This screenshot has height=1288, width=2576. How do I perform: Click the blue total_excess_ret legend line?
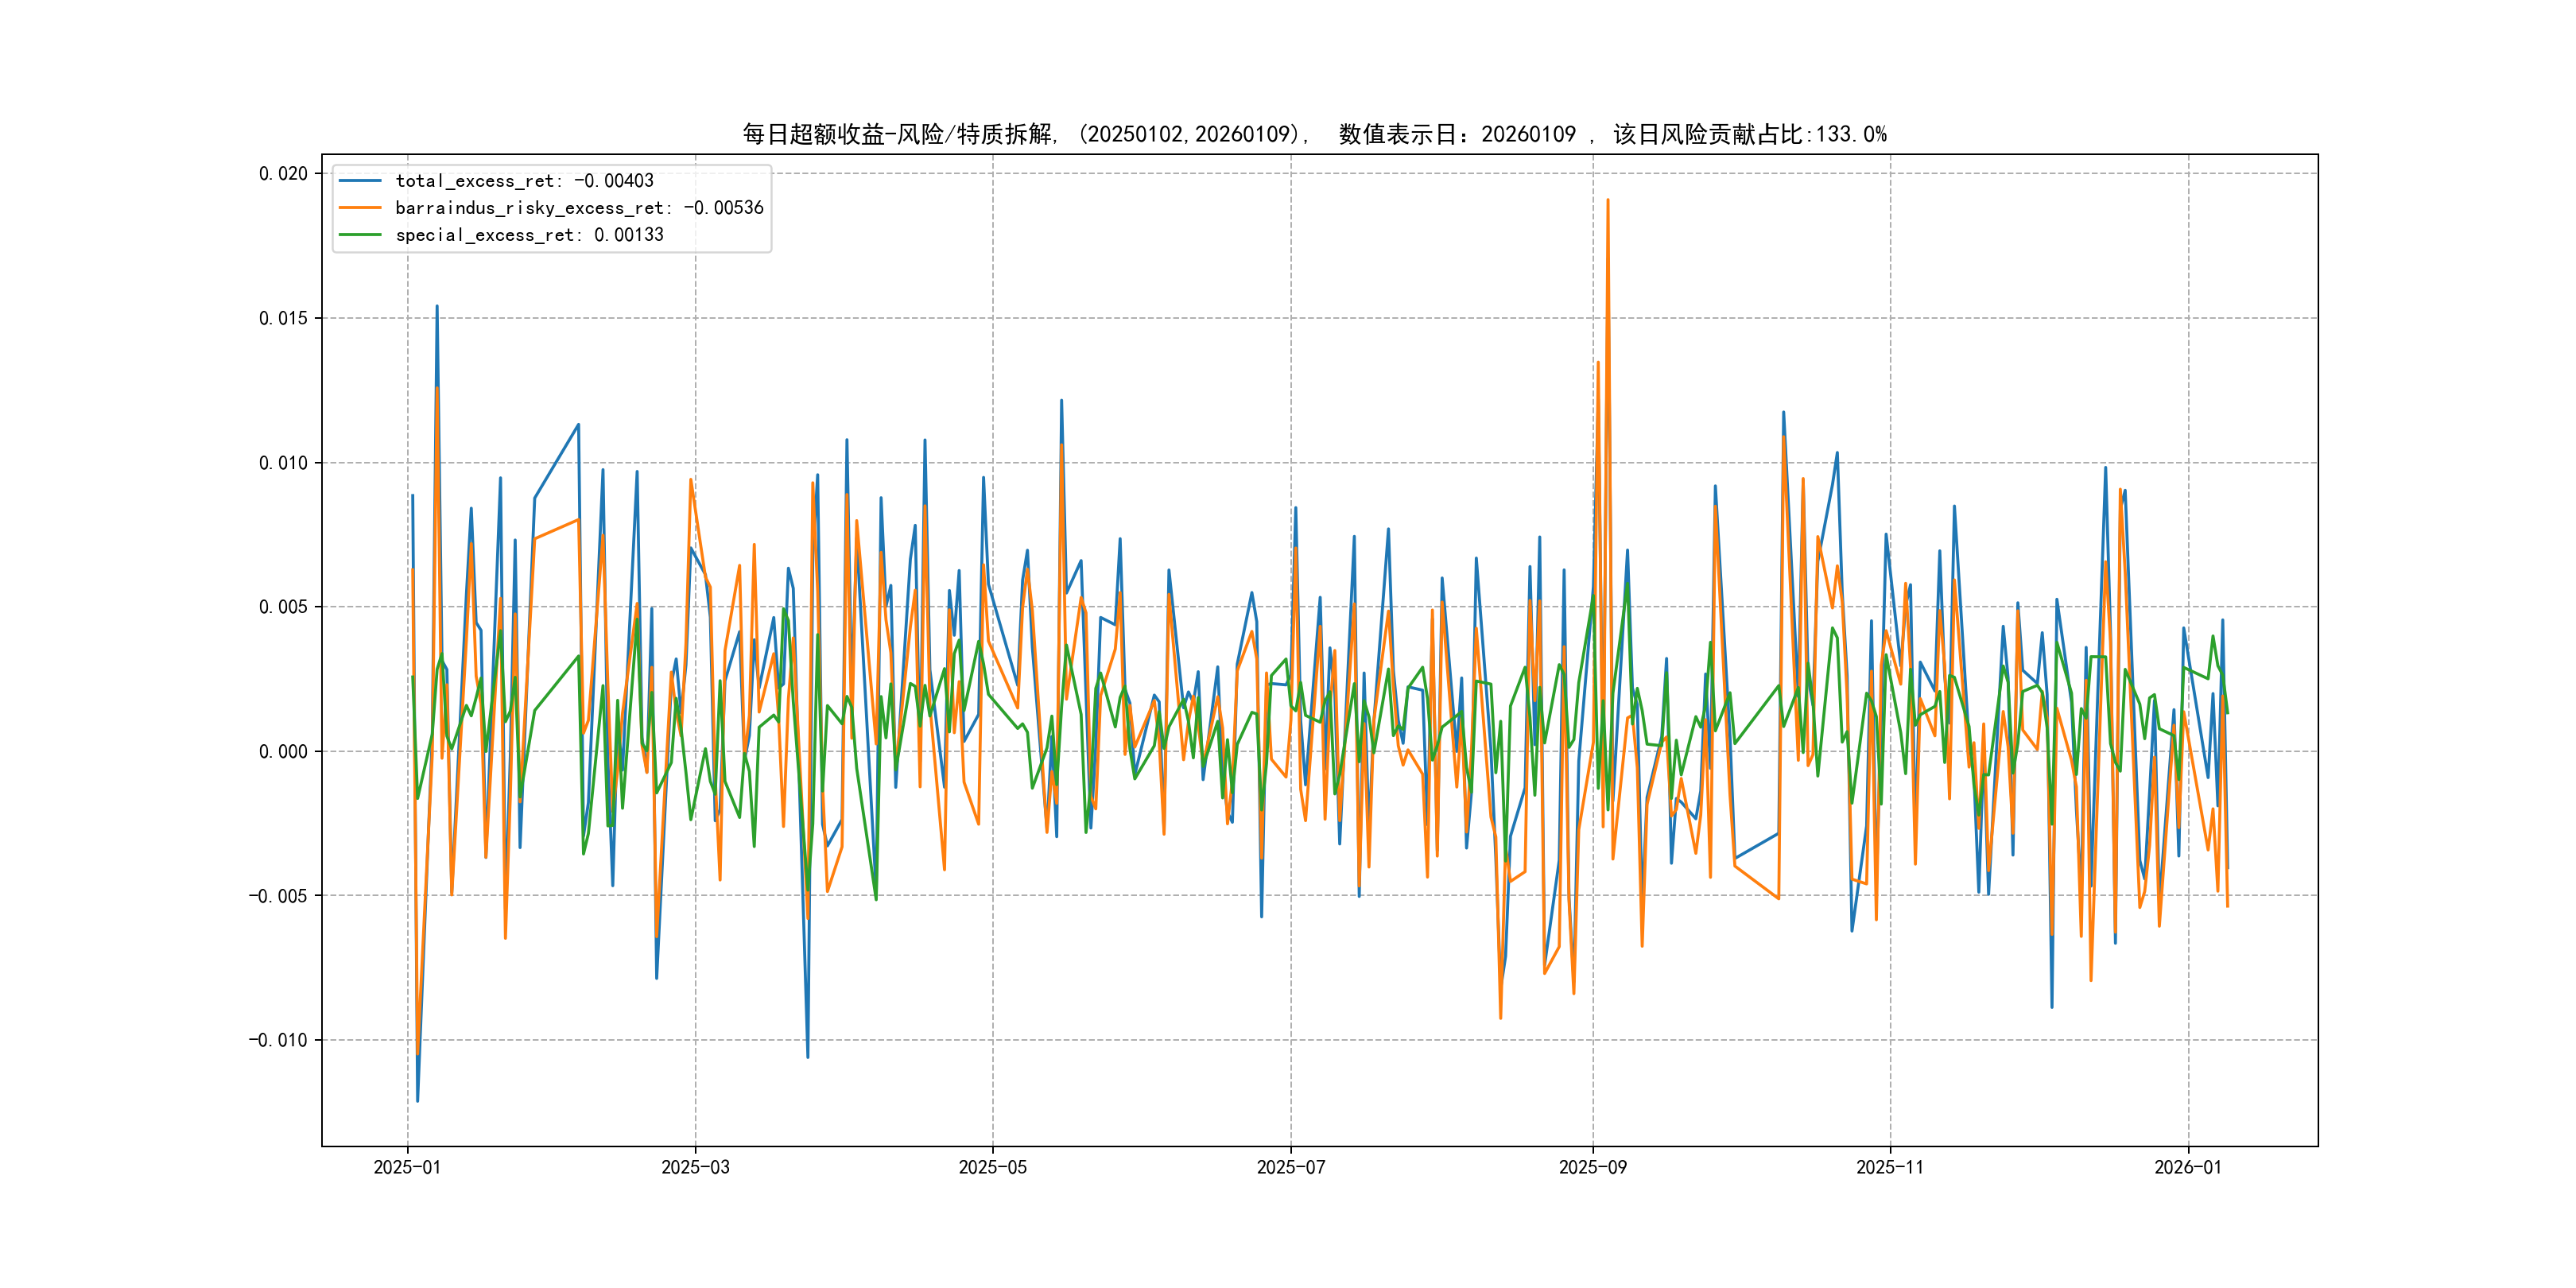coord(360,181)
